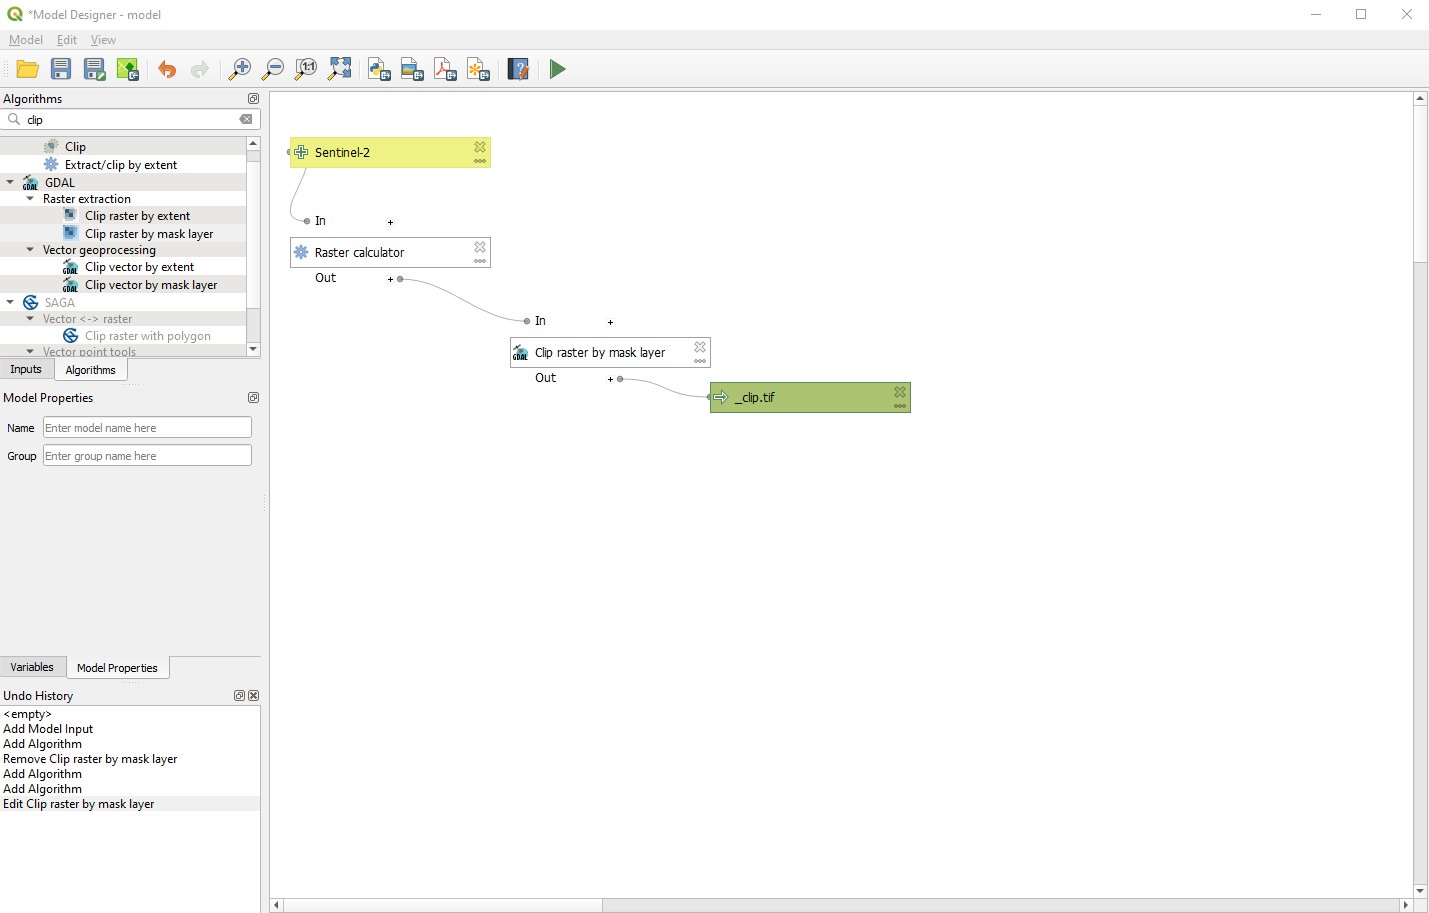The width and height of the screenshot is (1429, 913).
Task: Open the Edit menu
Action: coord(67,40)
